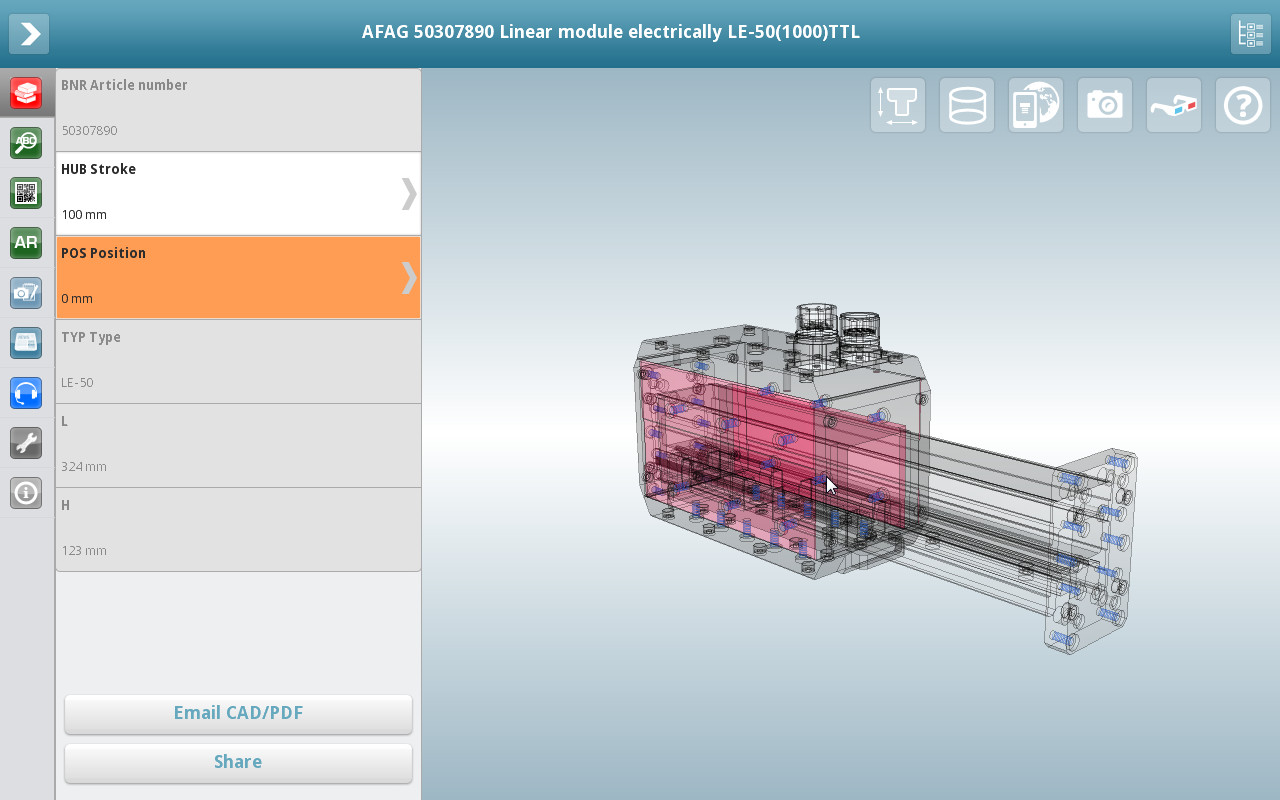Open the AR augmented reality view
The image size is (1280, 800).
26,243
